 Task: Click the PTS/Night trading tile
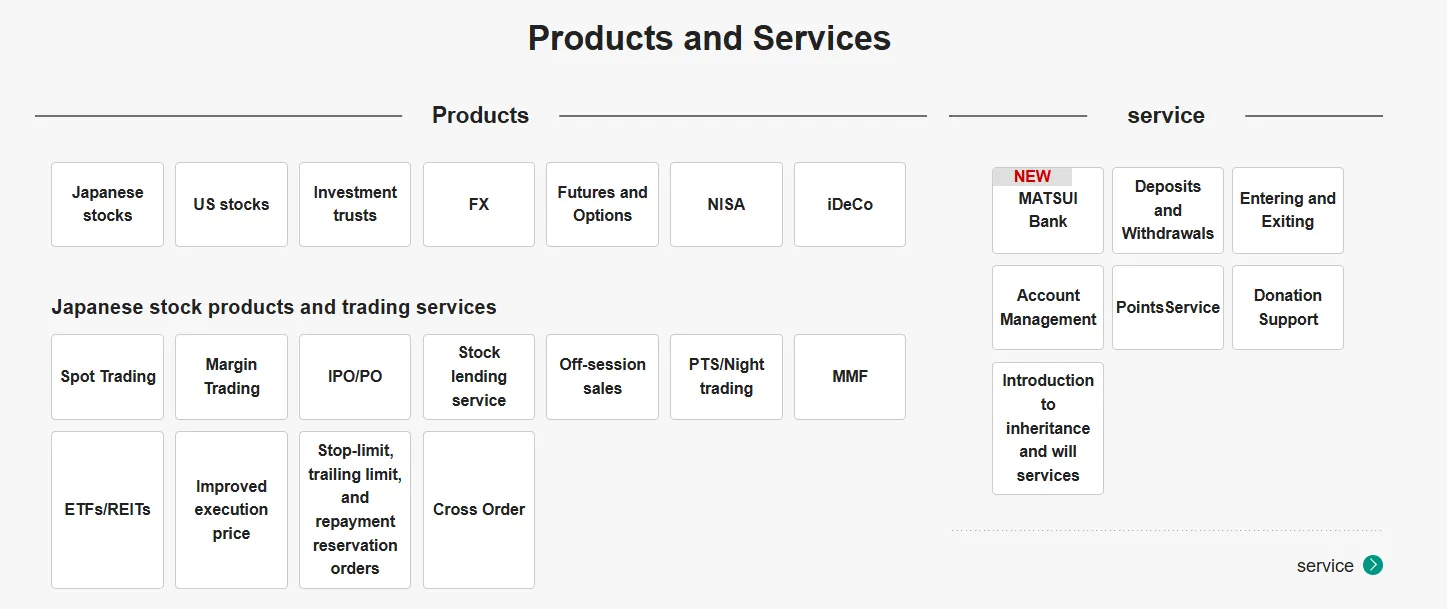pyautogui.click(x=726, y=377)
